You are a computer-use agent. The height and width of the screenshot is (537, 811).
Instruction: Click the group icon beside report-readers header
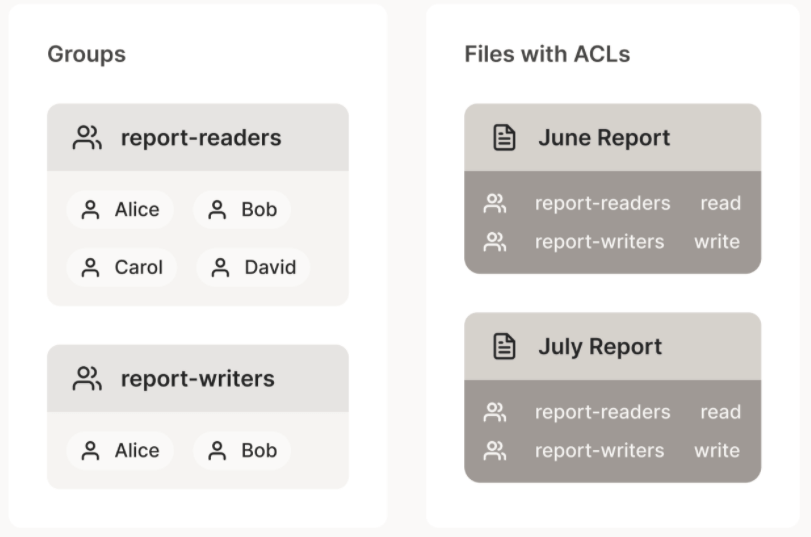point(88,138)
